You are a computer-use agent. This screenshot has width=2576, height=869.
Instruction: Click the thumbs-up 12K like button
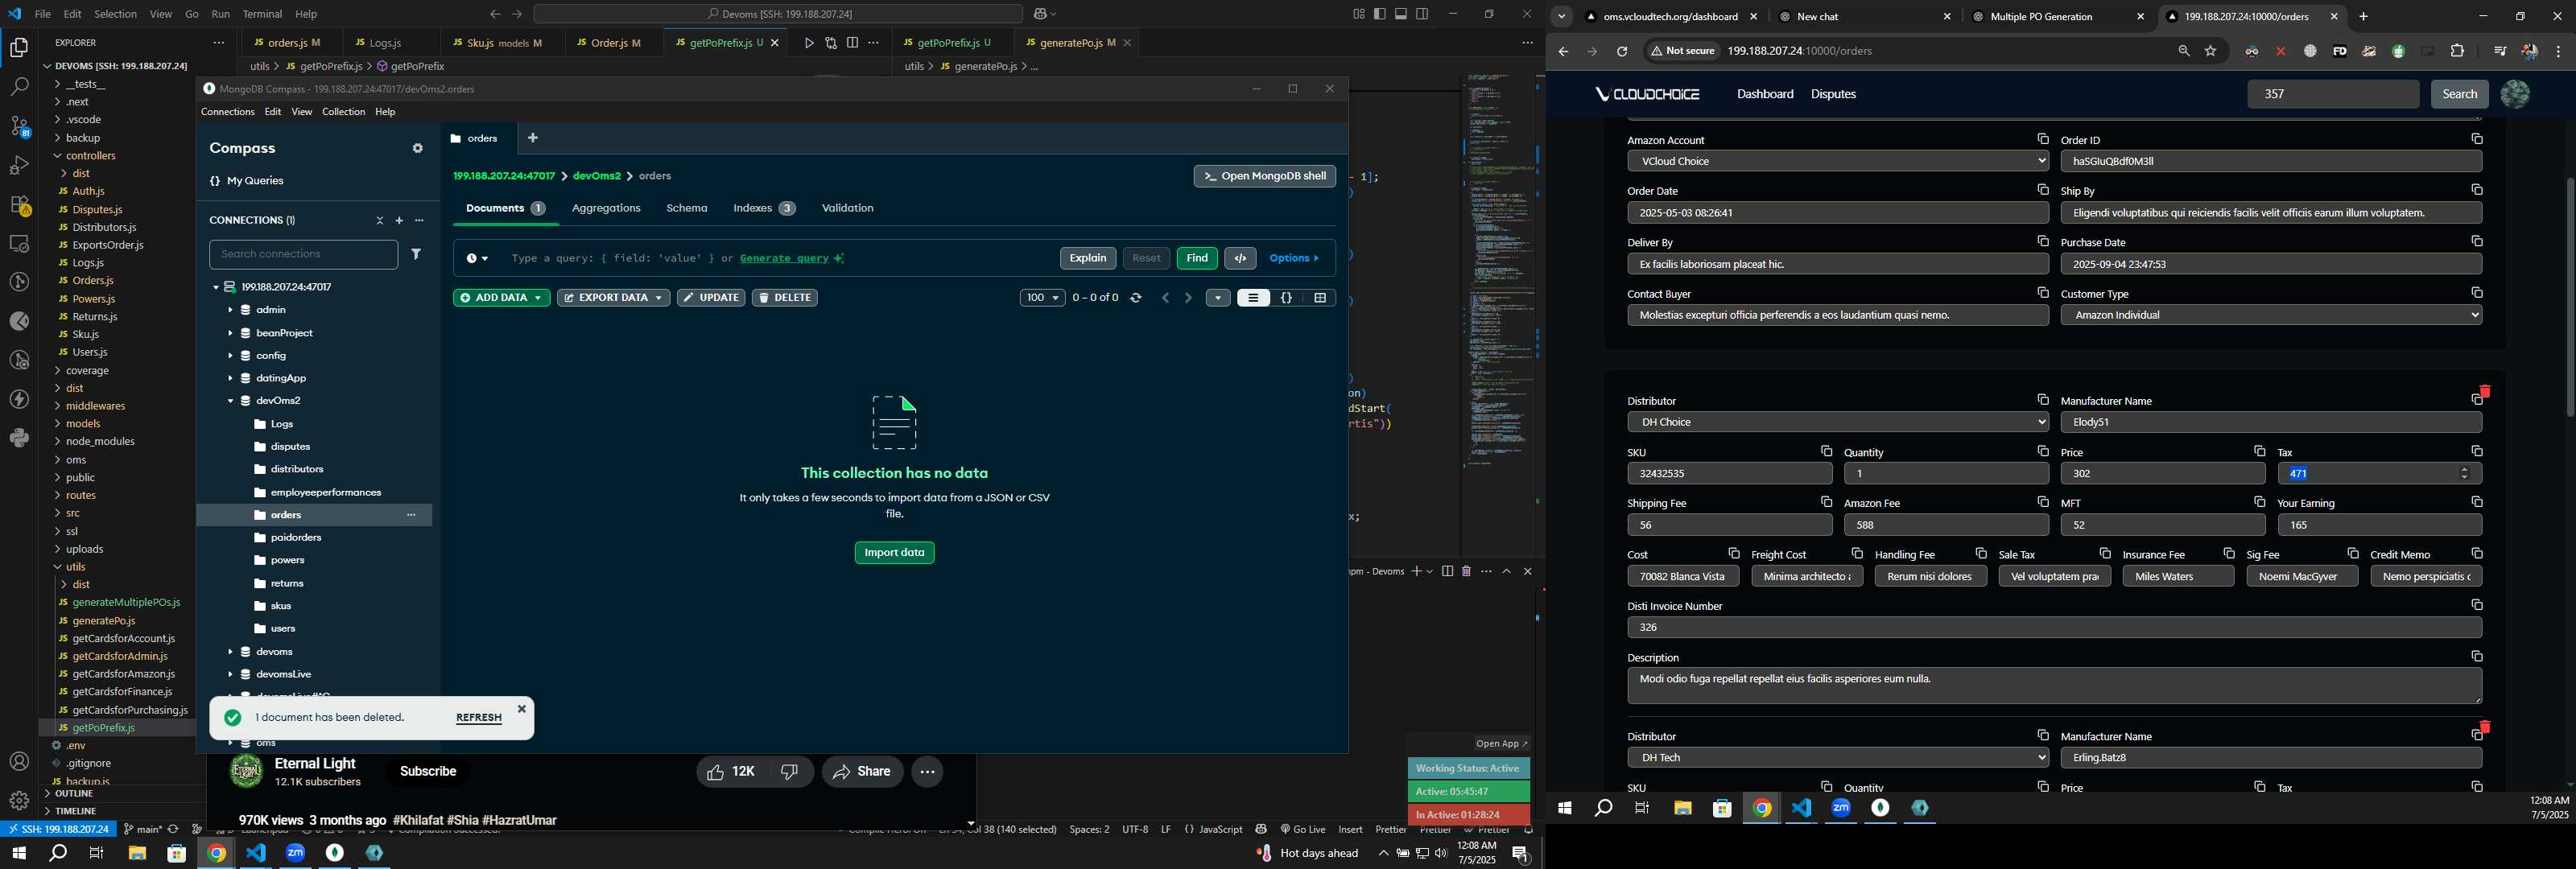pos(729,772)
